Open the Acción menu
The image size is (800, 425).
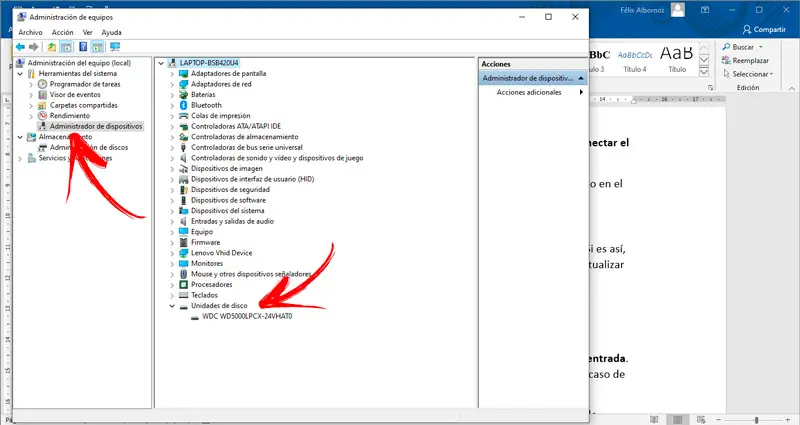(63, 32)
